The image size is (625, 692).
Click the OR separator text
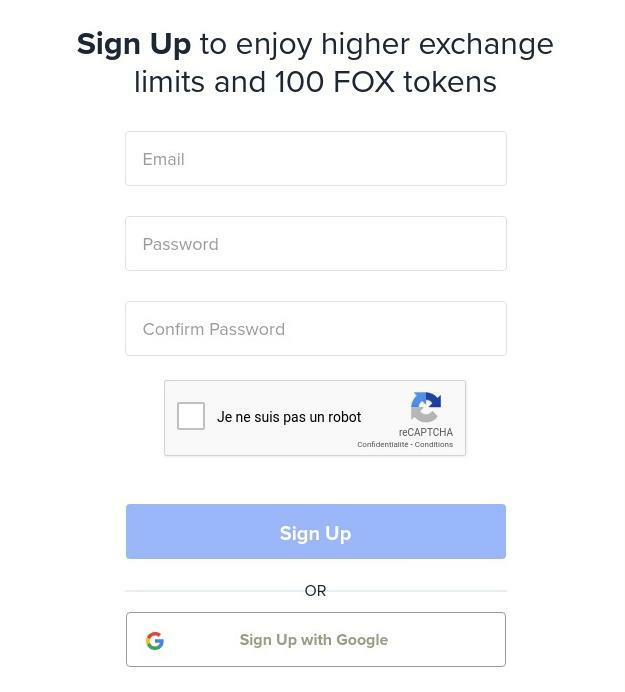click(x=315, y=591)
